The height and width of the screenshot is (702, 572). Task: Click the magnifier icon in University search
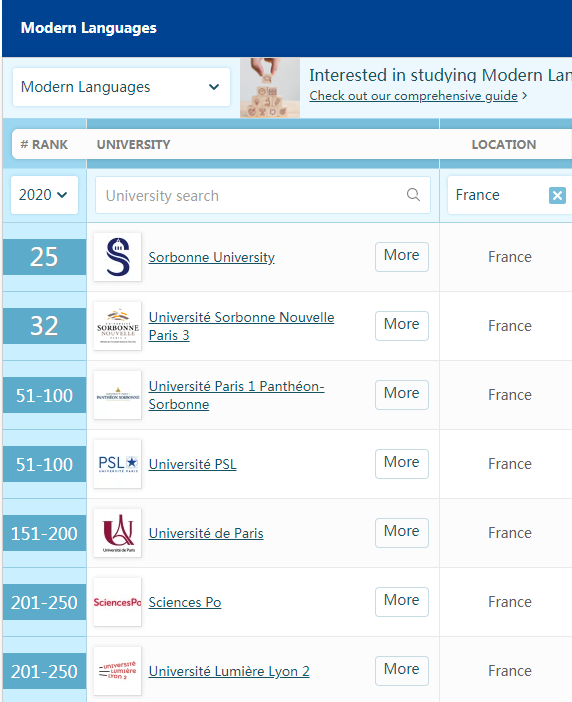click(413, 195)
